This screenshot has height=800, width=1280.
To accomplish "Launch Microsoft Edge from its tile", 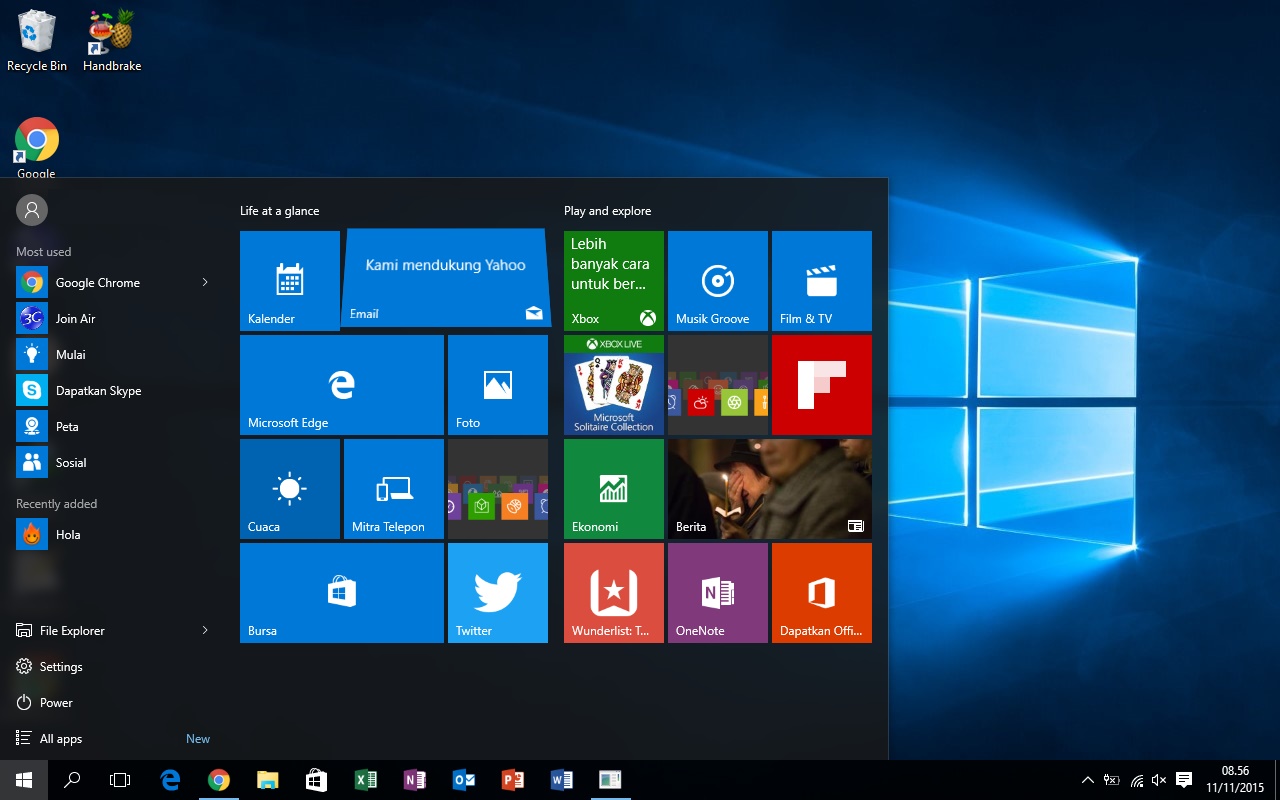I will 341,384.
